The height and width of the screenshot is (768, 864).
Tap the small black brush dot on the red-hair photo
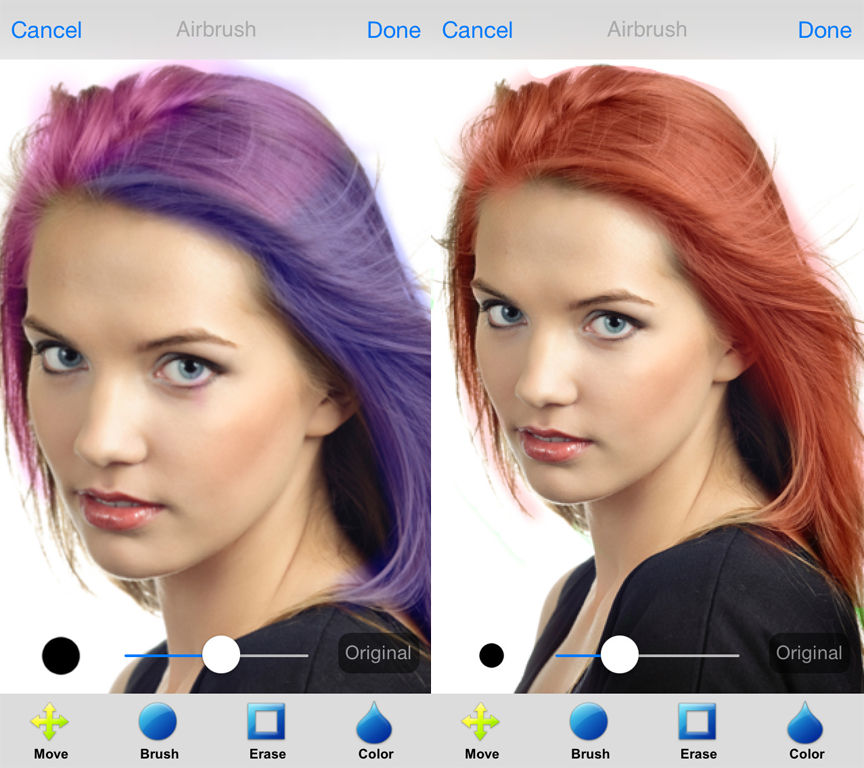(491, 656)
